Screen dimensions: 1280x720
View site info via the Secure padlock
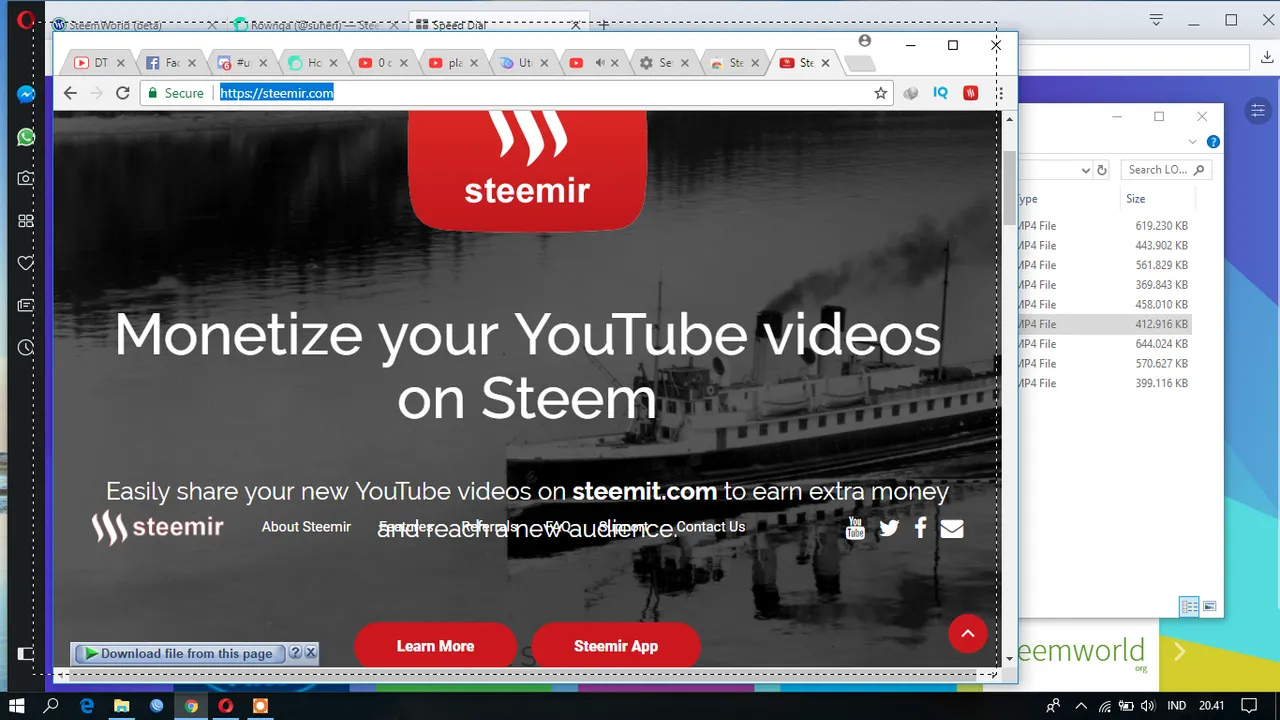click(x=175, y=93)
